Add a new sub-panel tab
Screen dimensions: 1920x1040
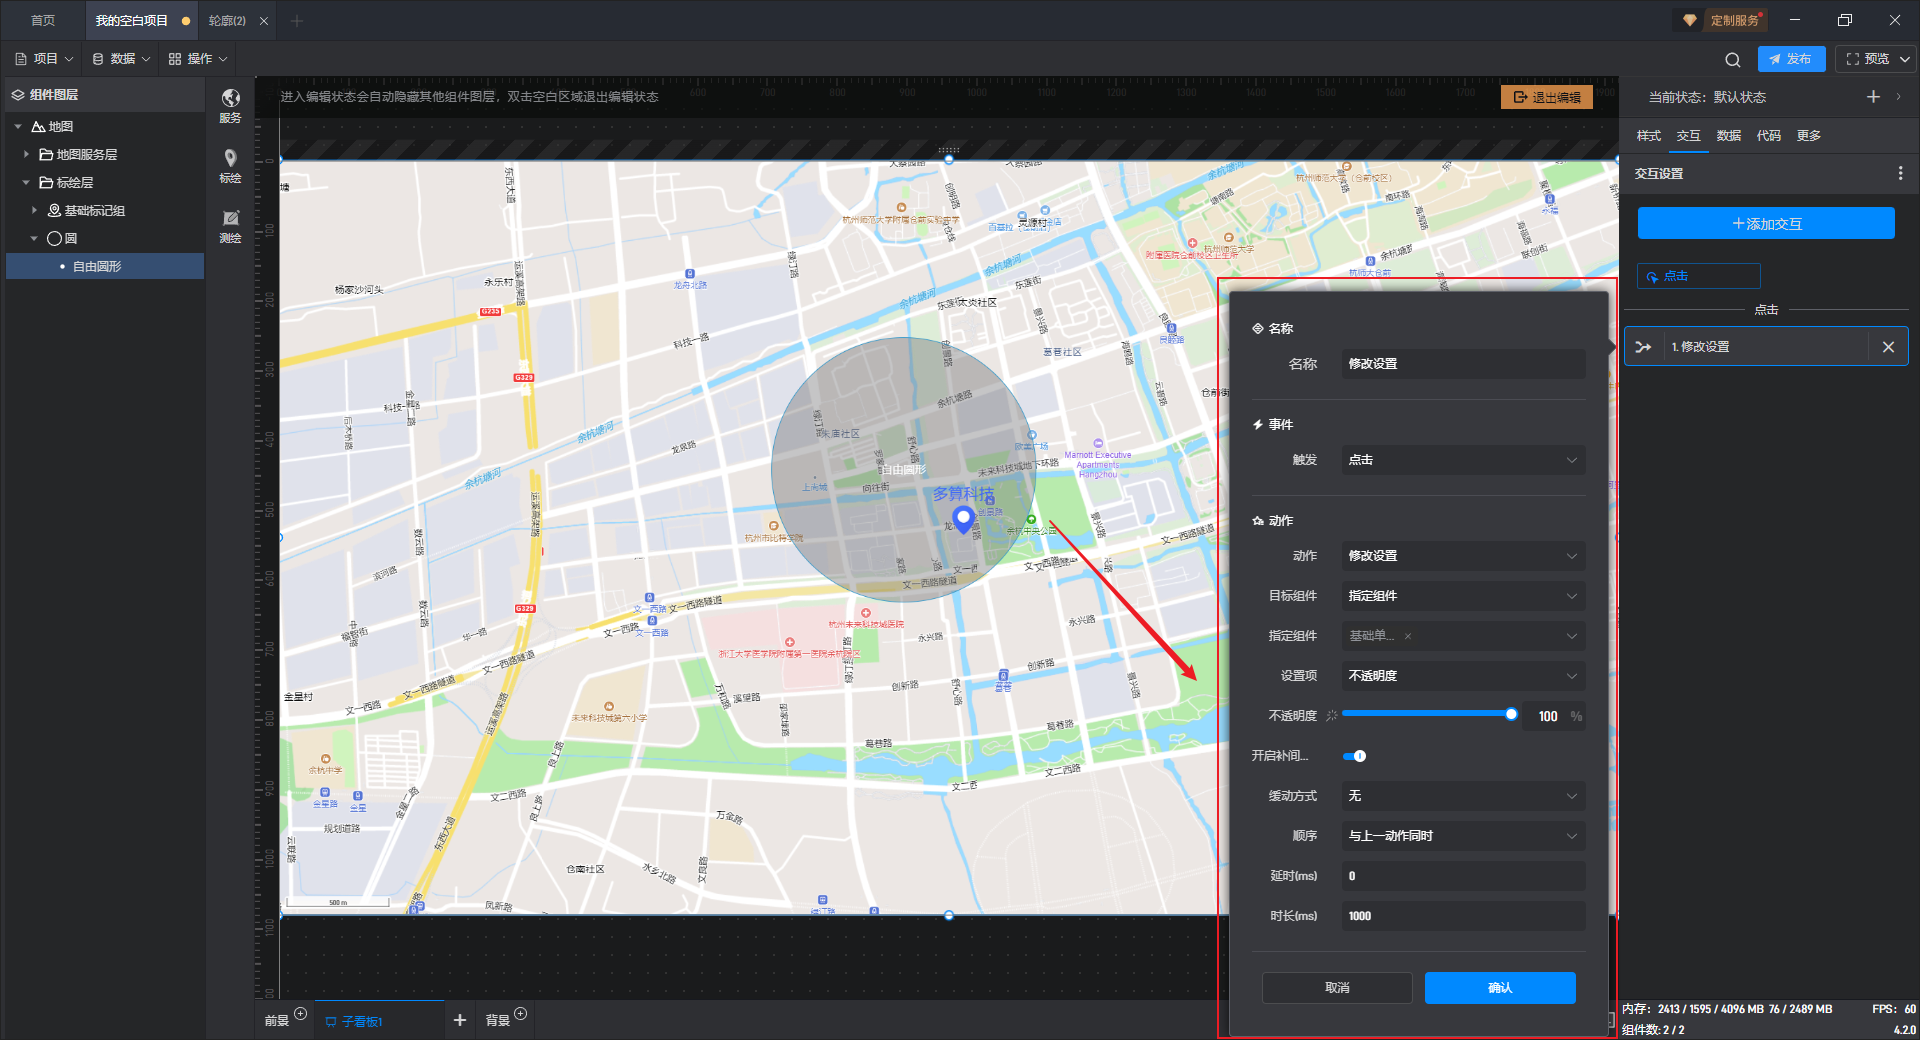(459, 1020)
